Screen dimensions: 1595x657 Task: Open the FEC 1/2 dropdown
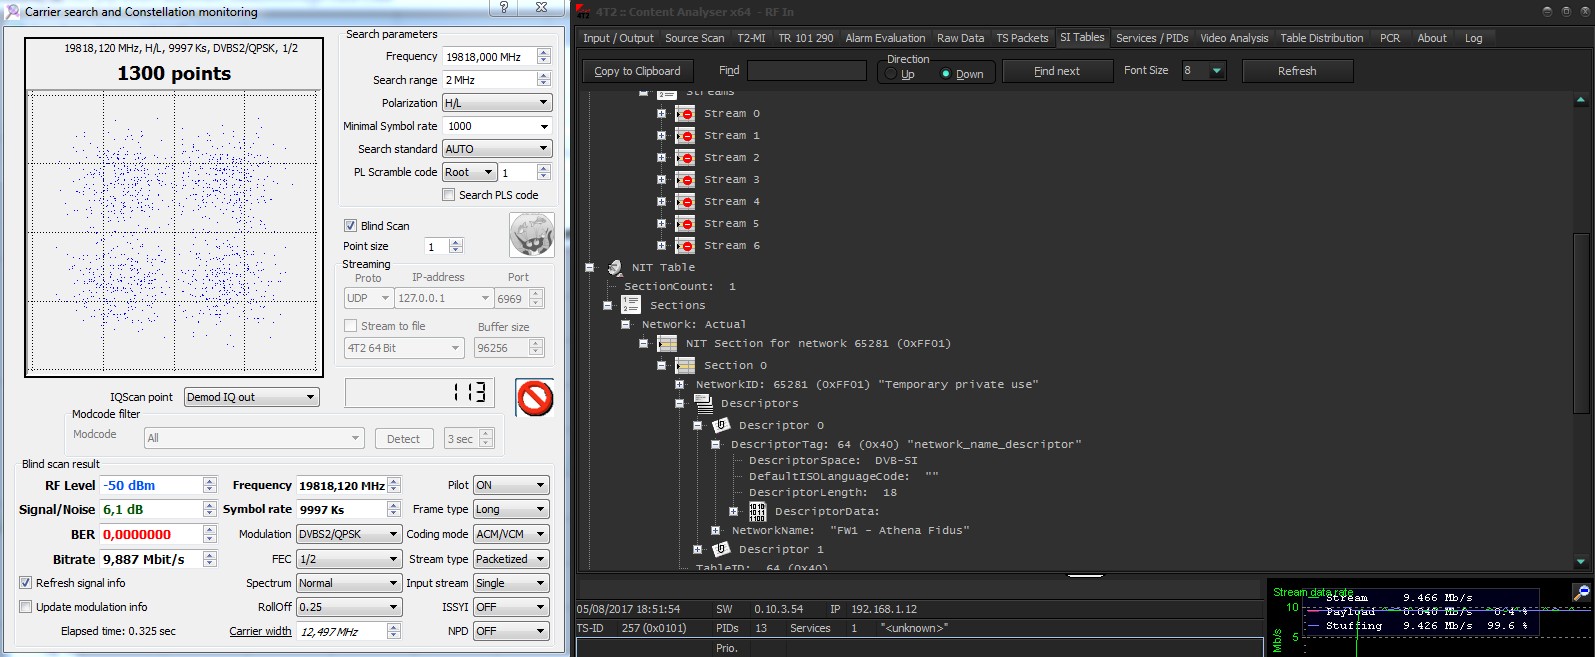[x=349, y=559]
